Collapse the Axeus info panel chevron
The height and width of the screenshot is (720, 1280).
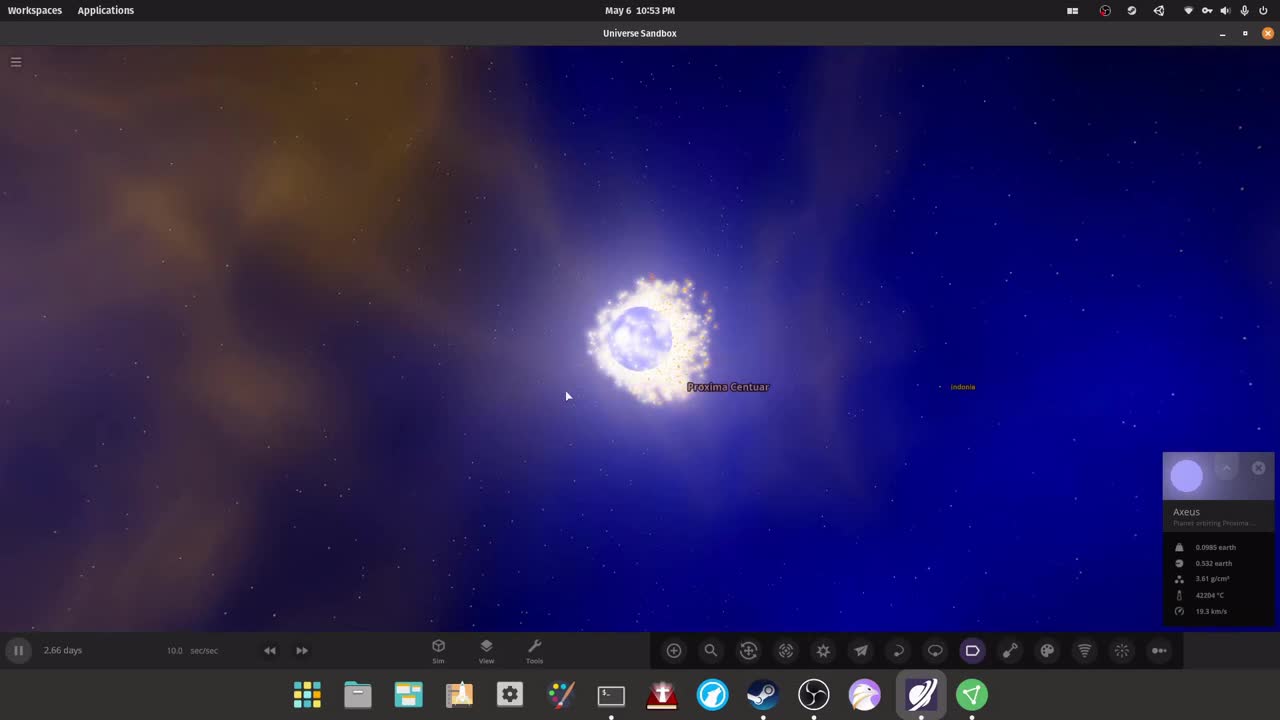click(x=1226, y=468)
